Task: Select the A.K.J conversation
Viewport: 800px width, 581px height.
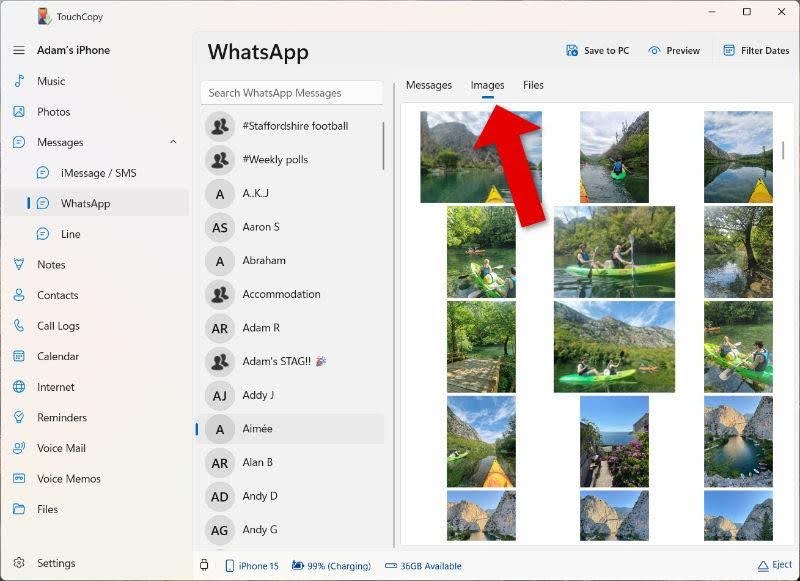Action: [291, 193]
